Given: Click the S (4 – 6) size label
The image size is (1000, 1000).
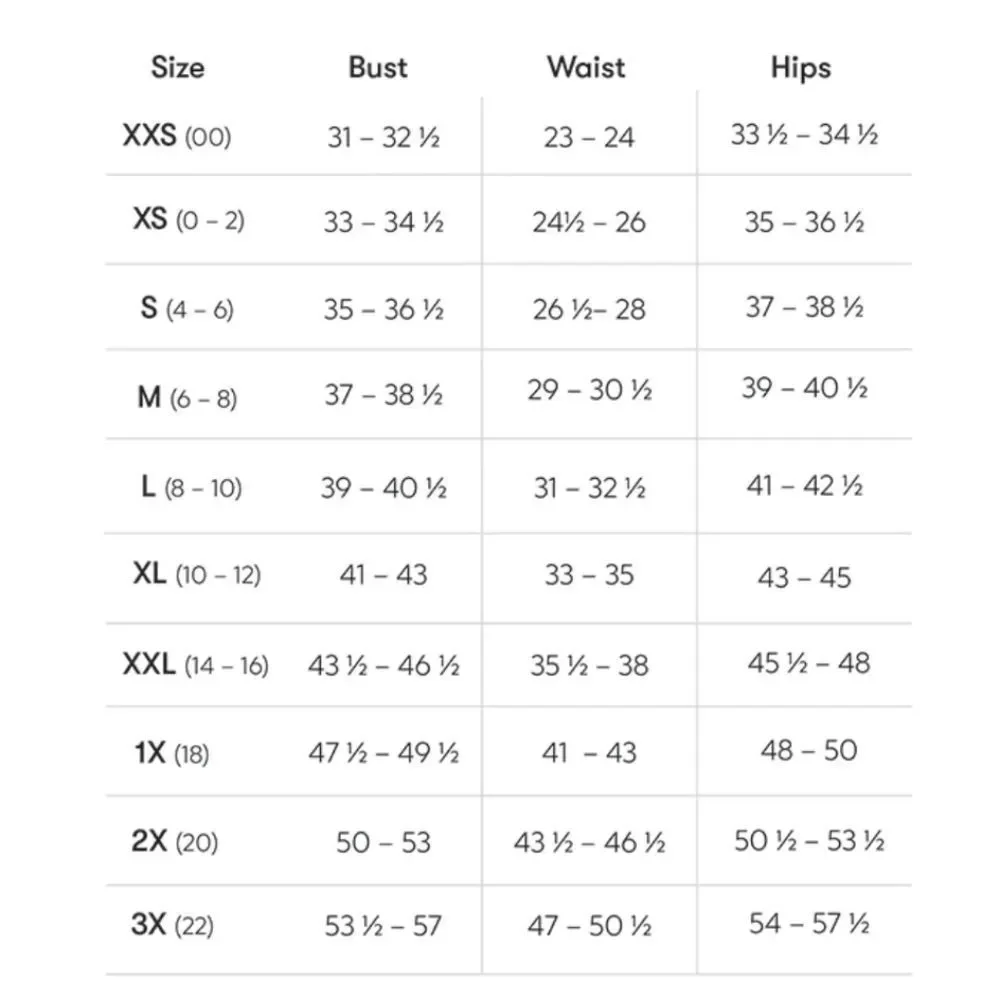Looking at the screenshot, I should (x=187, y=309).
